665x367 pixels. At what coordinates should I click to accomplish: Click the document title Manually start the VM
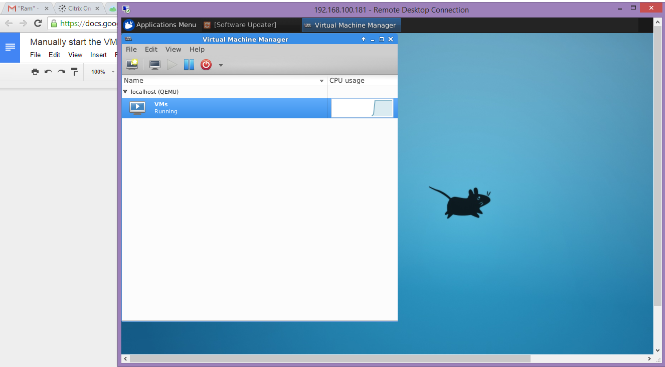coord(73,42)
